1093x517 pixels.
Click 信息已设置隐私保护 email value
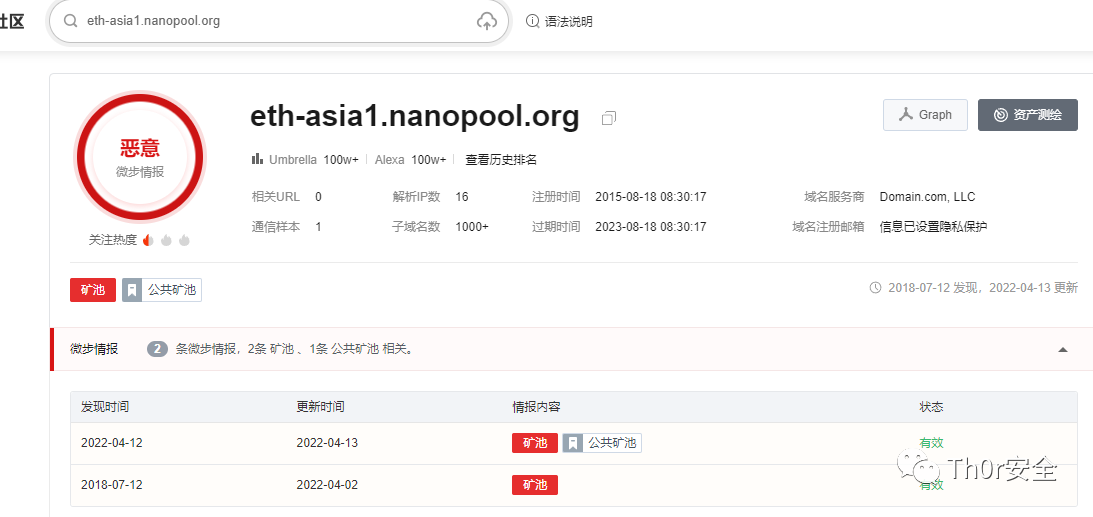(933, 226)
